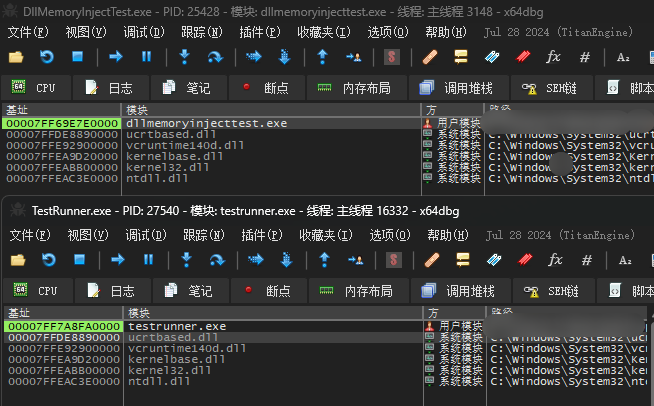Switch to CPU tab in TestRunner window
The image size is (654, 406).
coord(38,291)
